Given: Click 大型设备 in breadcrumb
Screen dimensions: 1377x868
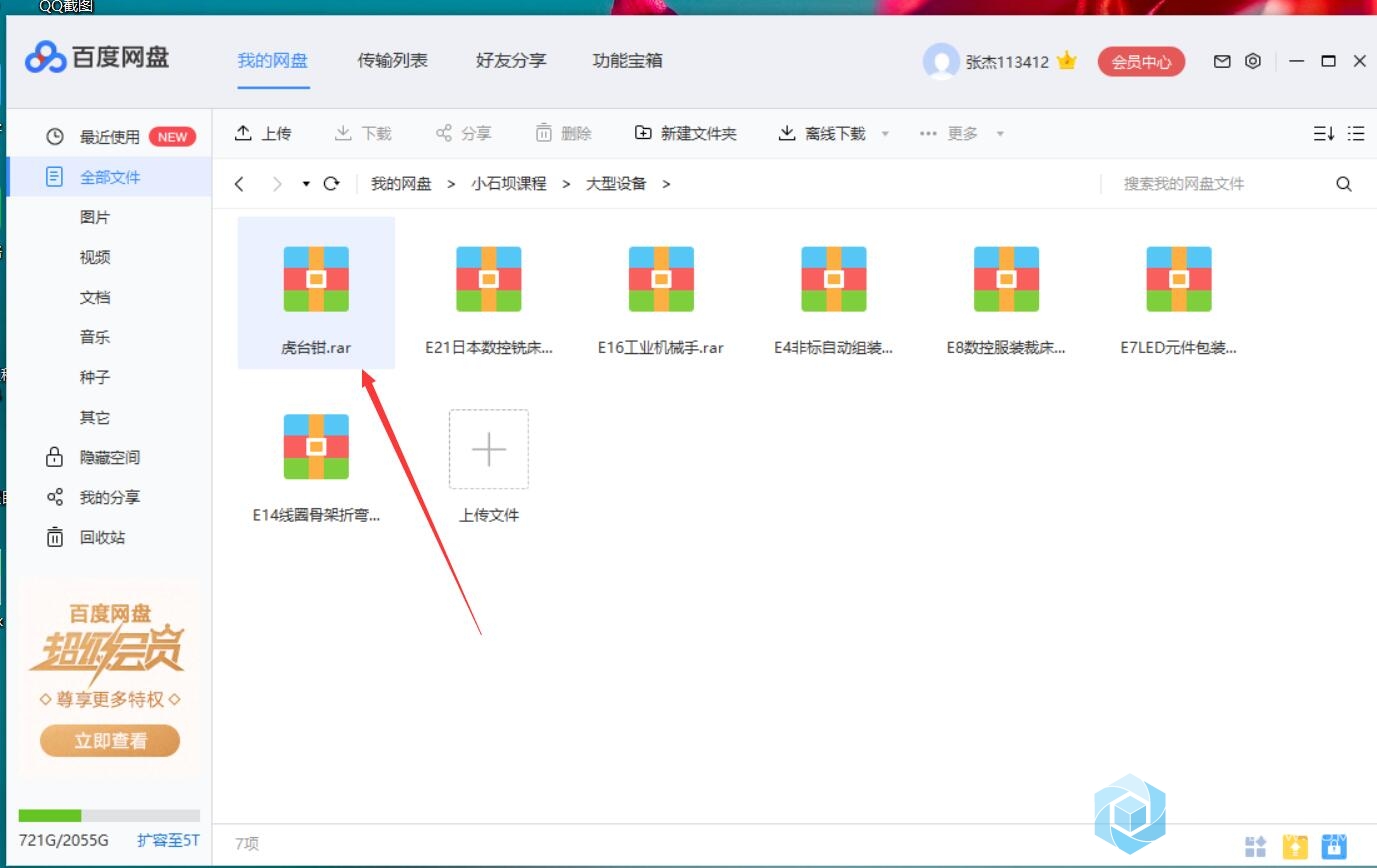Looking at the screenshot, I should coord(616,184).
